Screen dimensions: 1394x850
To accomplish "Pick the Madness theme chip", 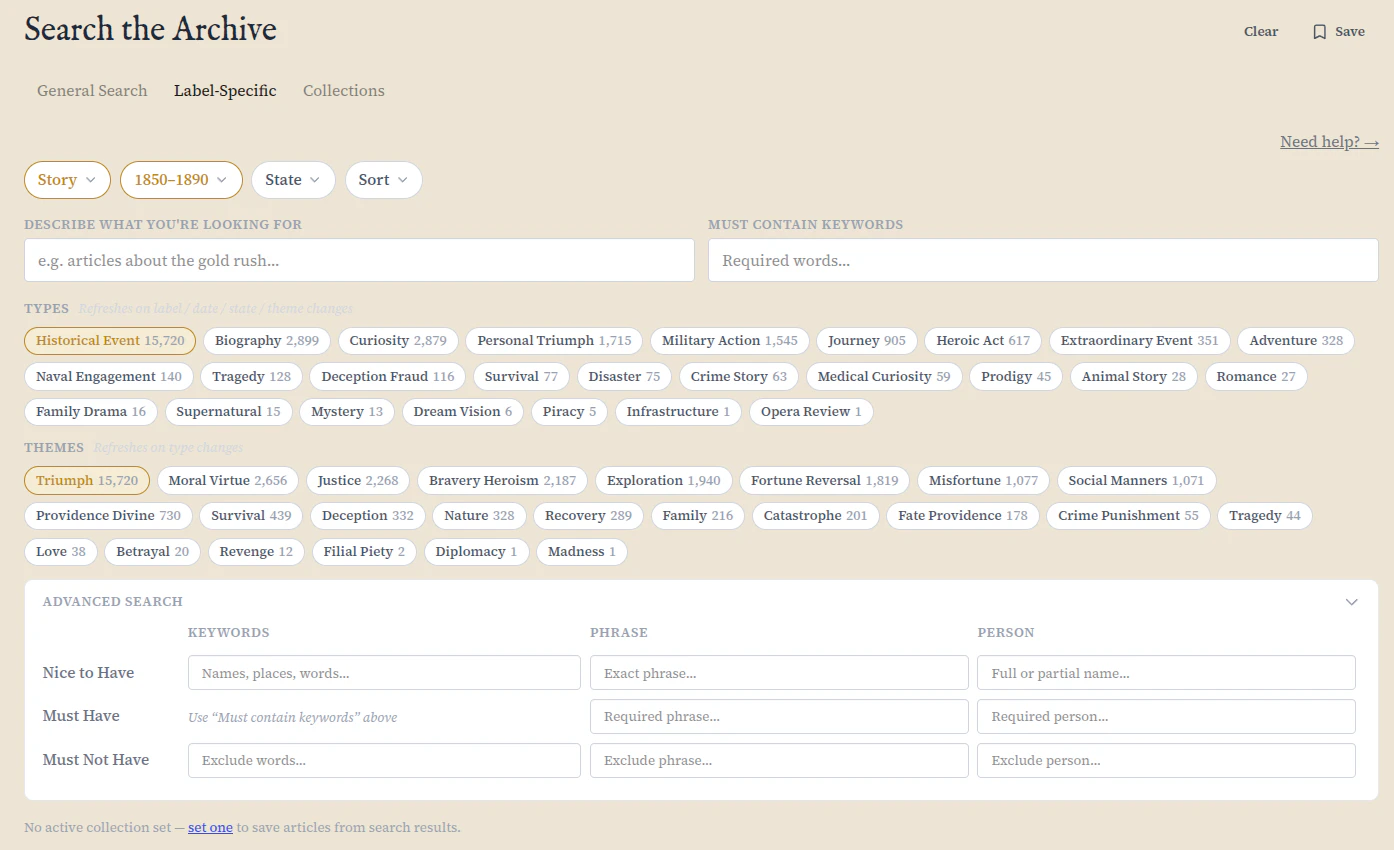I will (x=582, y=552).
